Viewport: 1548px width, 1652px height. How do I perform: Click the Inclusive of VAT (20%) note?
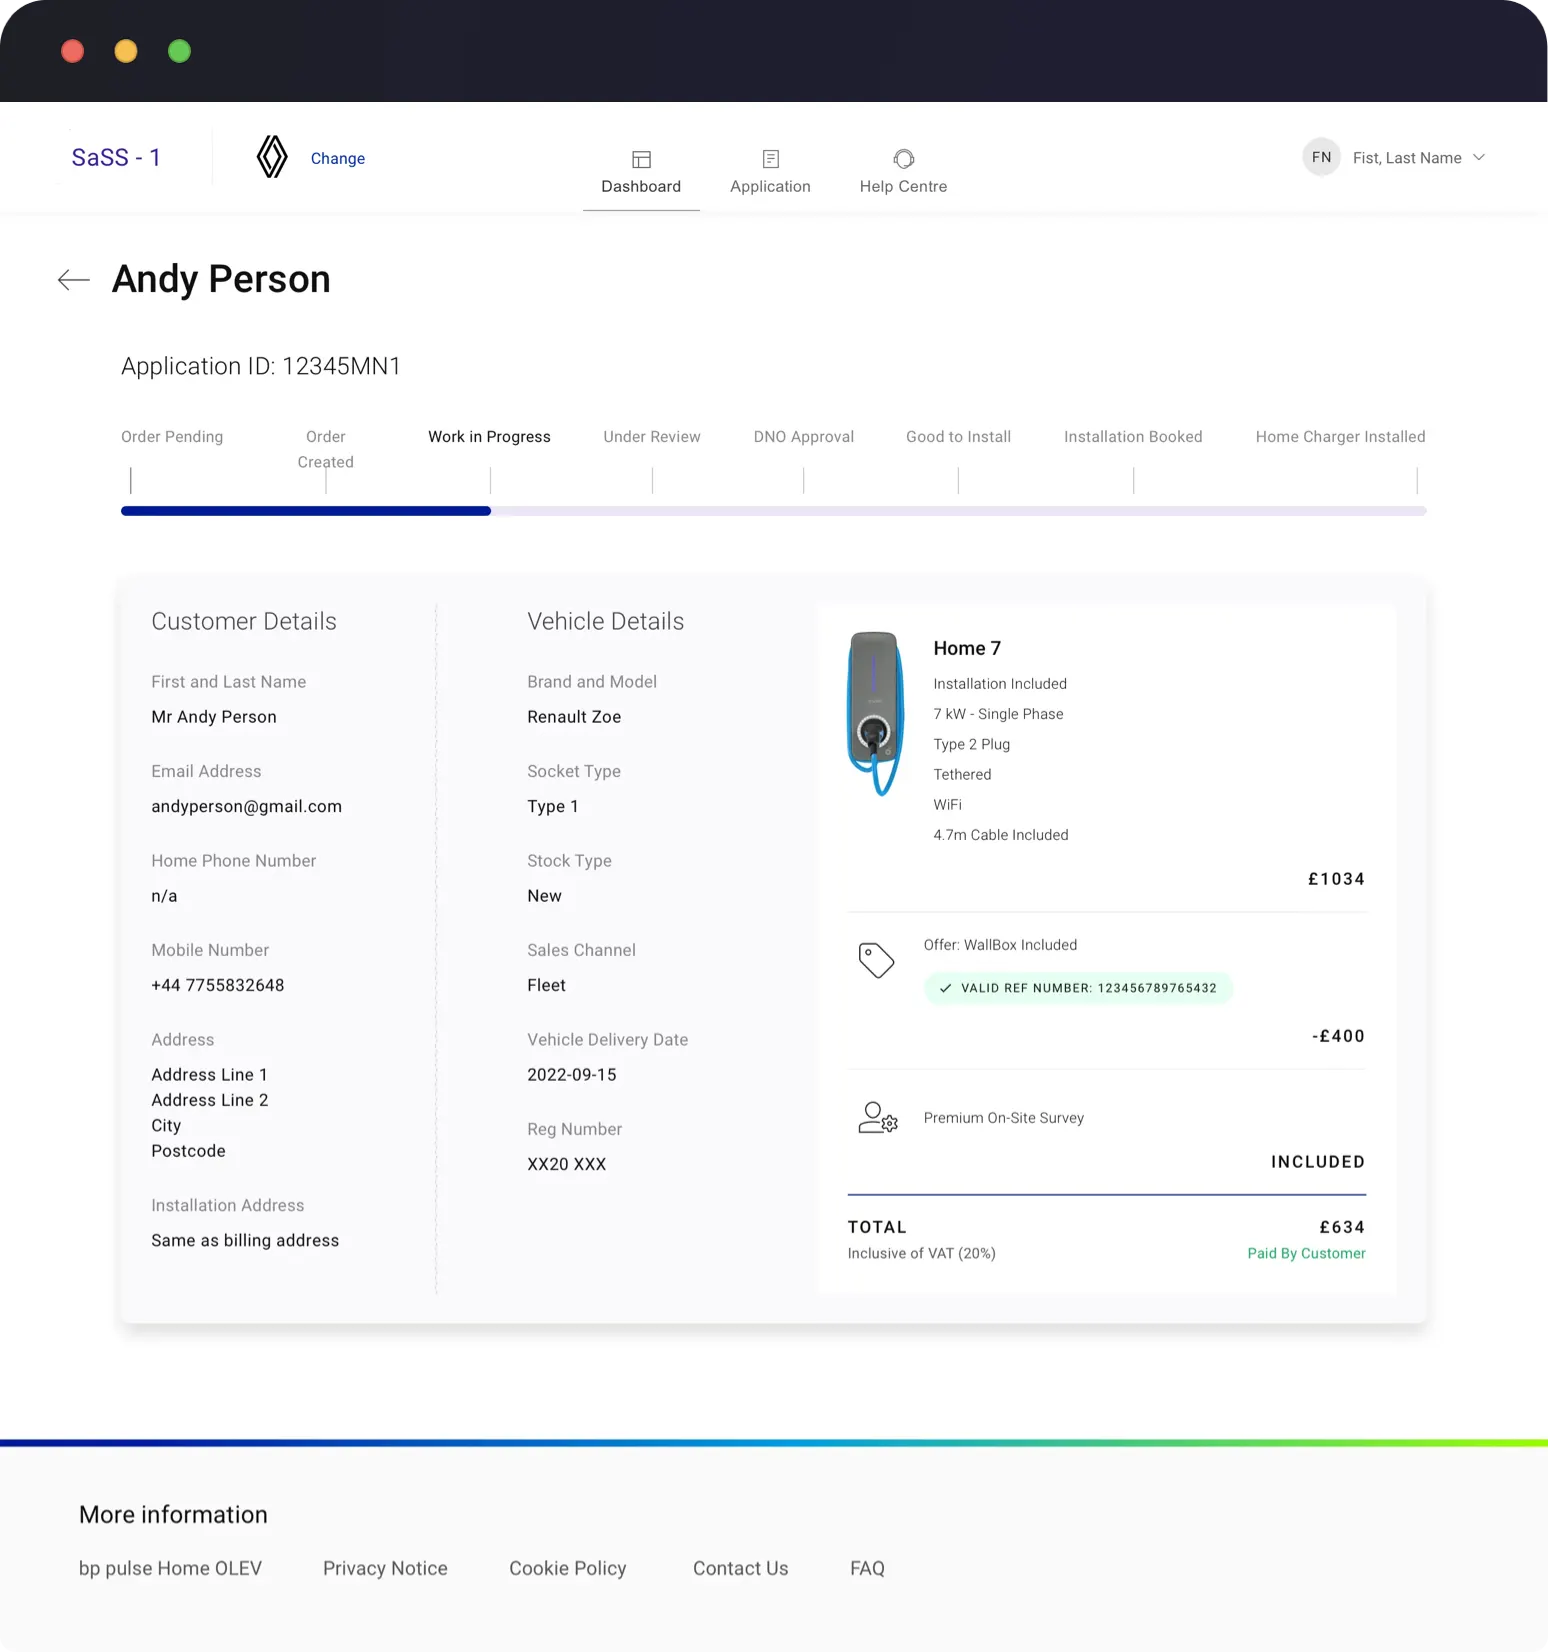pyautogui.click(x=921, y=1253)
